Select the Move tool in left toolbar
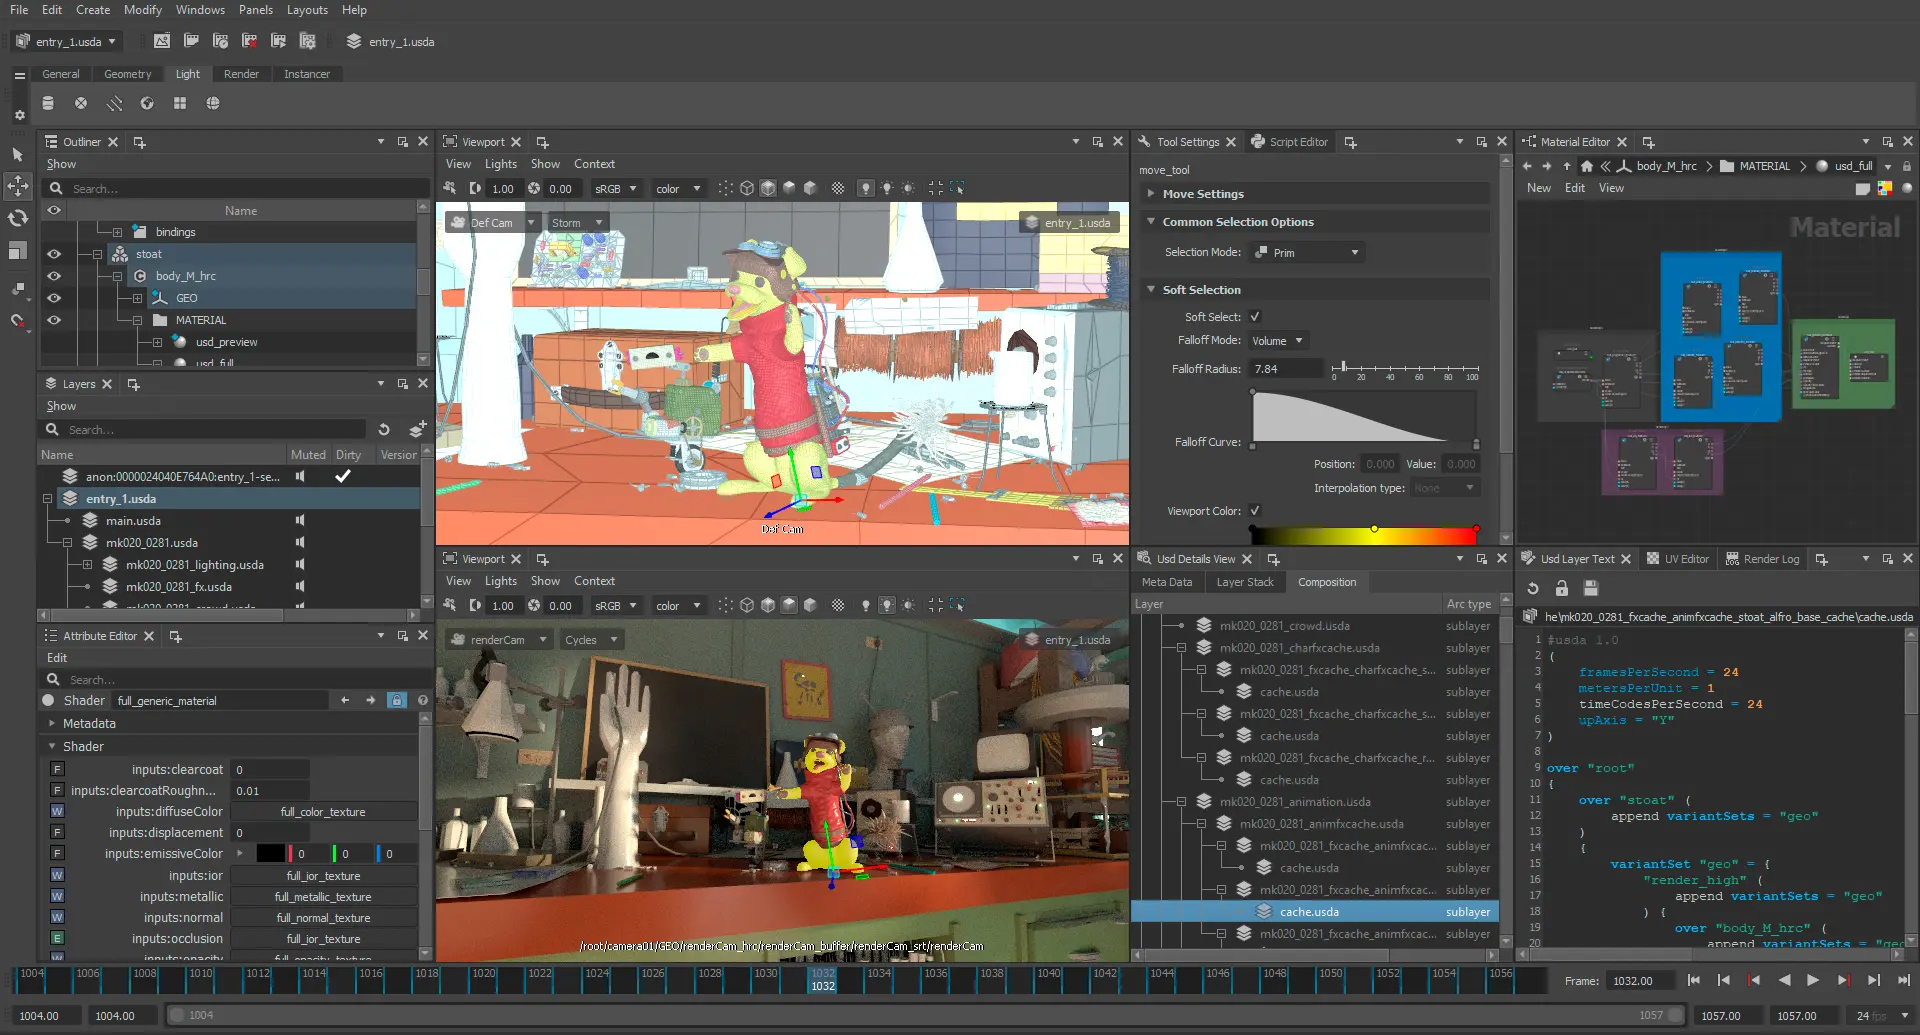Screen dimensions: 1920x1035 (18, 186)
